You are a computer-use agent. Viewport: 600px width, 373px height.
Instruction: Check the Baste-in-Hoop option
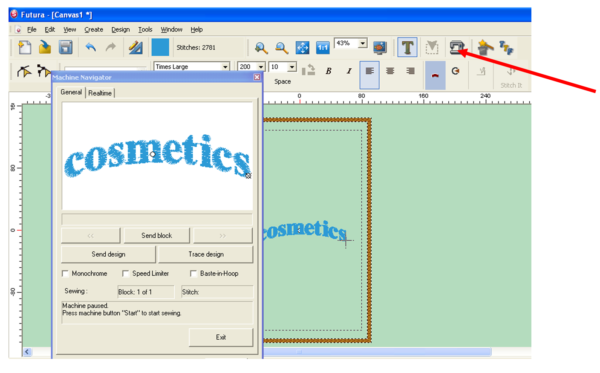tap(193, 274)
